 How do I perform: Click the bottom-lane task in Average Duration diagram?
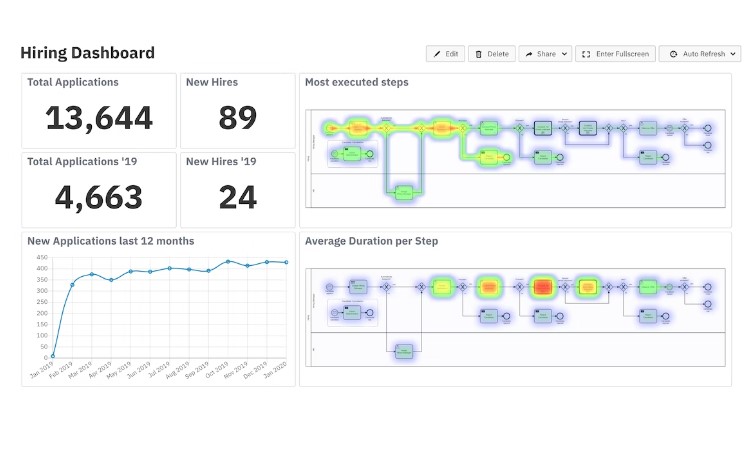point(404,351)
